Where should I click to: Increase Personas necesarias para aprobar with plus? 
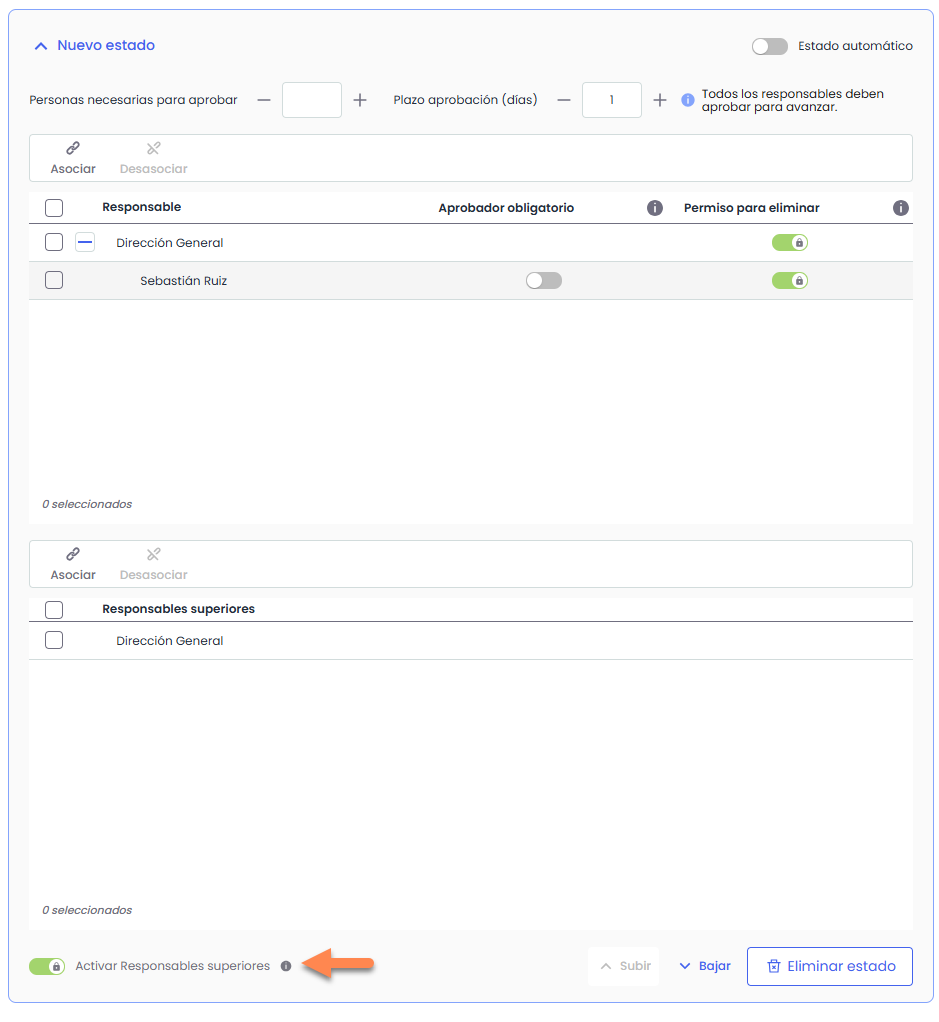[360, 100]
